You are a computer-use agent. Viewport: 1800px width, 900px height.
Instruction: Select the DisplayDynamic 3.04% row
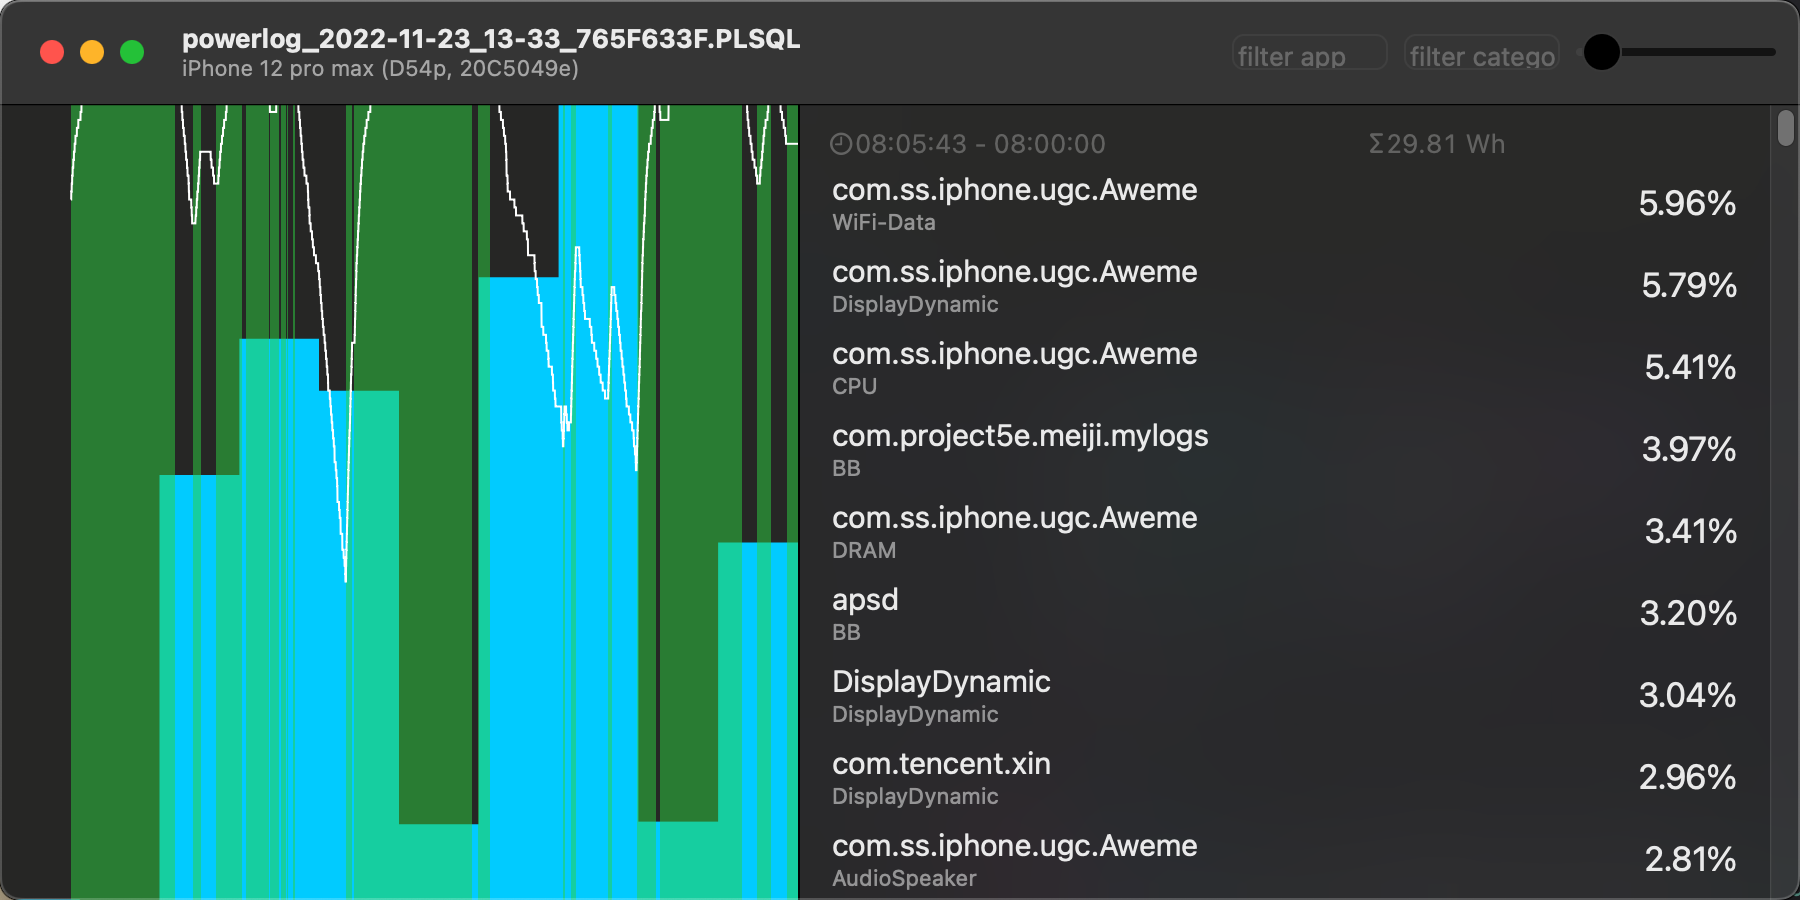[1283, 696]
